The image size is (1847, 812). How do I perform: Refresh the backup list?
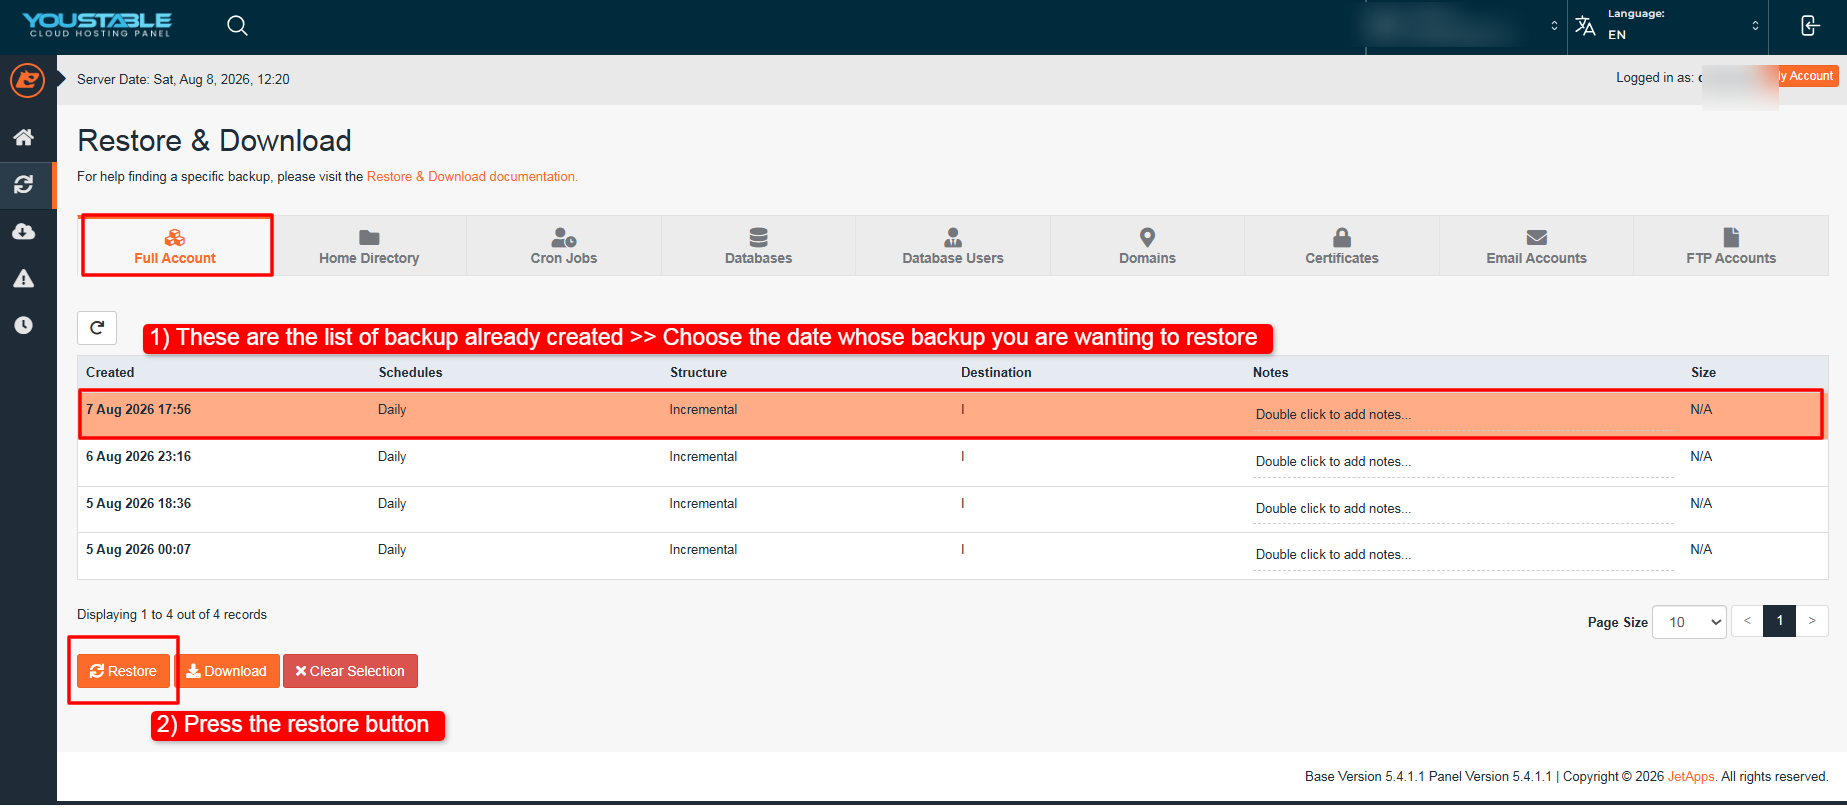(x=97, y=328)
